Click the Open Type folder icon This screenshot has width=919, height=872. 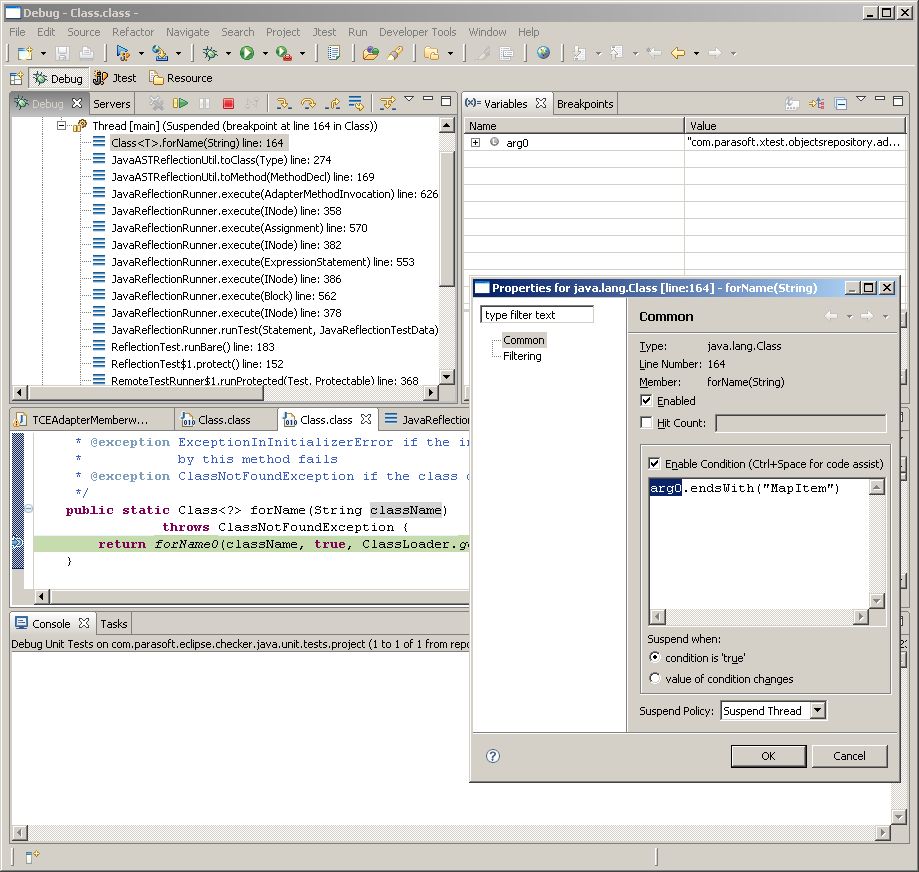pos(370,53)
